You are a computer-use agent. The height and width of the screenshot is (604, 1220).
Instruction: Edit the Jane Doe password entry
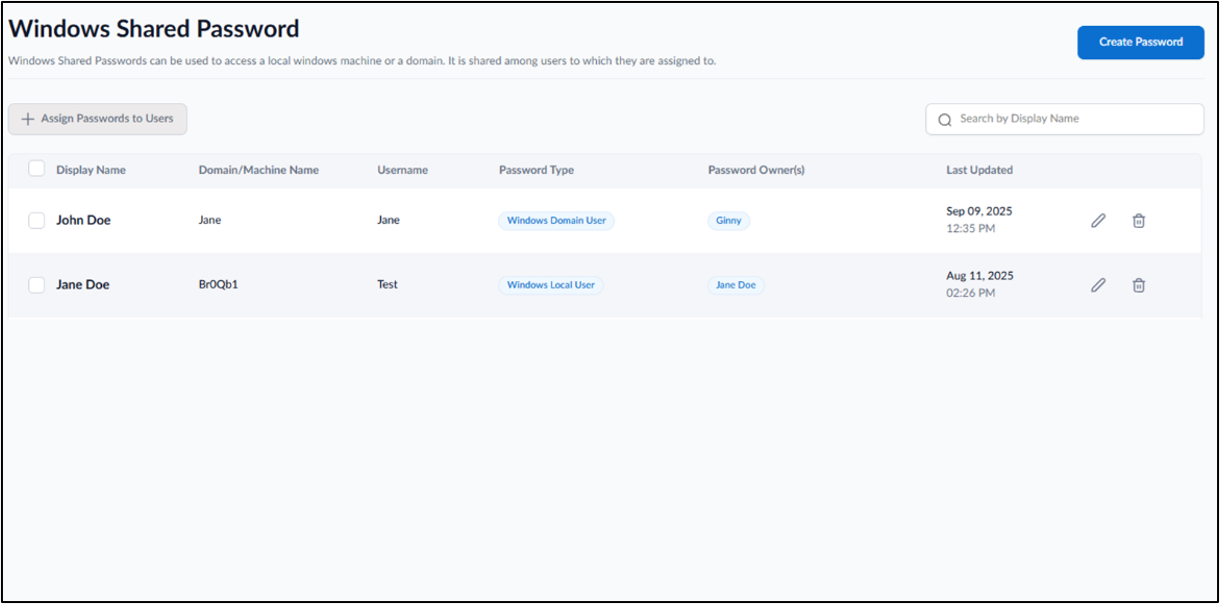1098,285
